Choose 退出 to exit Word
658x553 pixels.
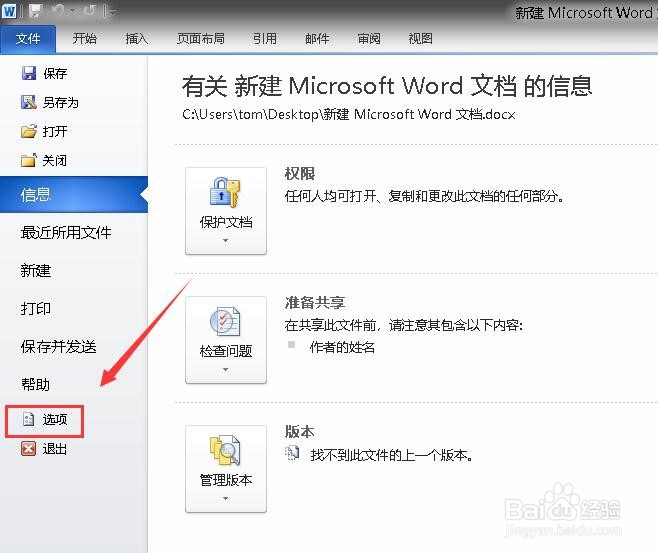tap(55, 449)
